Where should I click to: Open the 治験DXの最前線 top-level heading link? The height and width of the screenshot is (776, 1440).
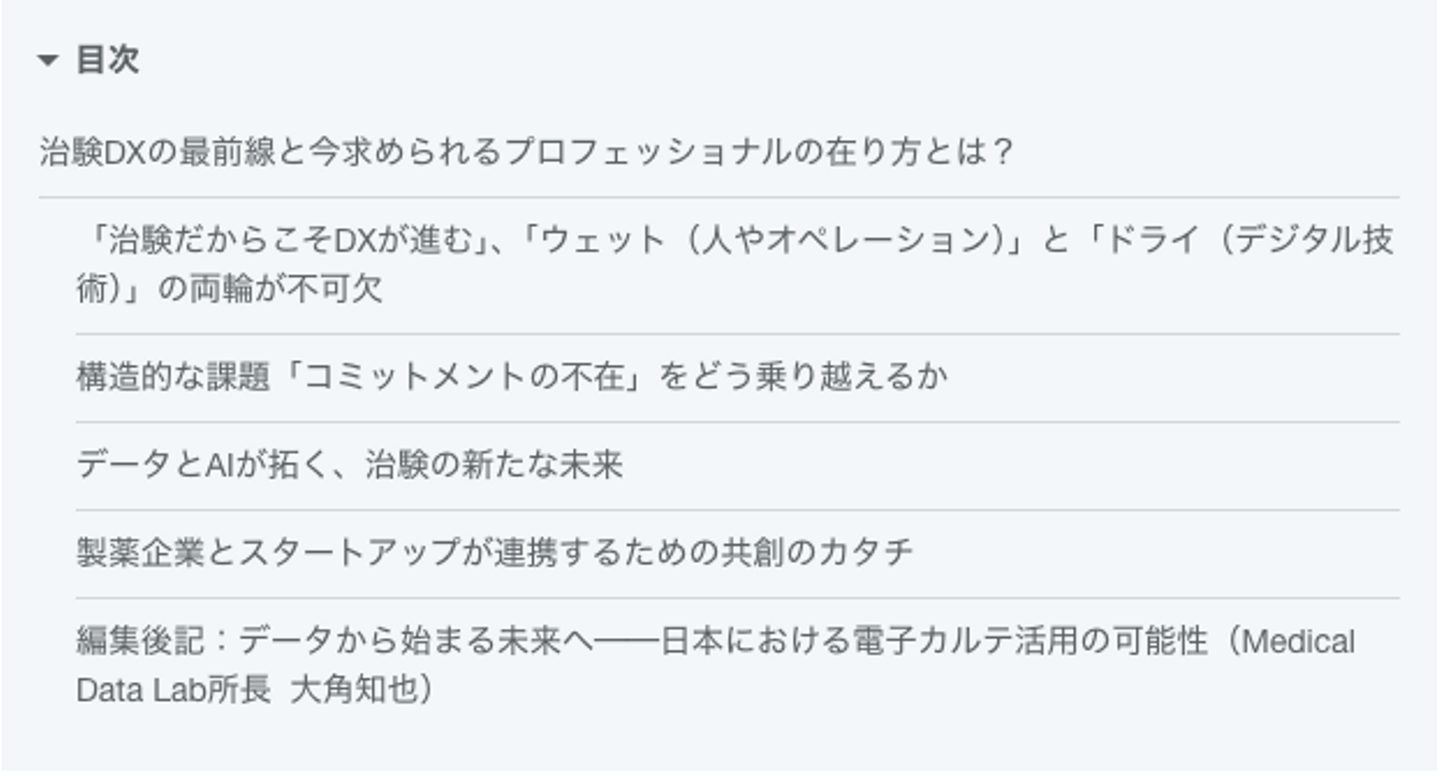527,152
